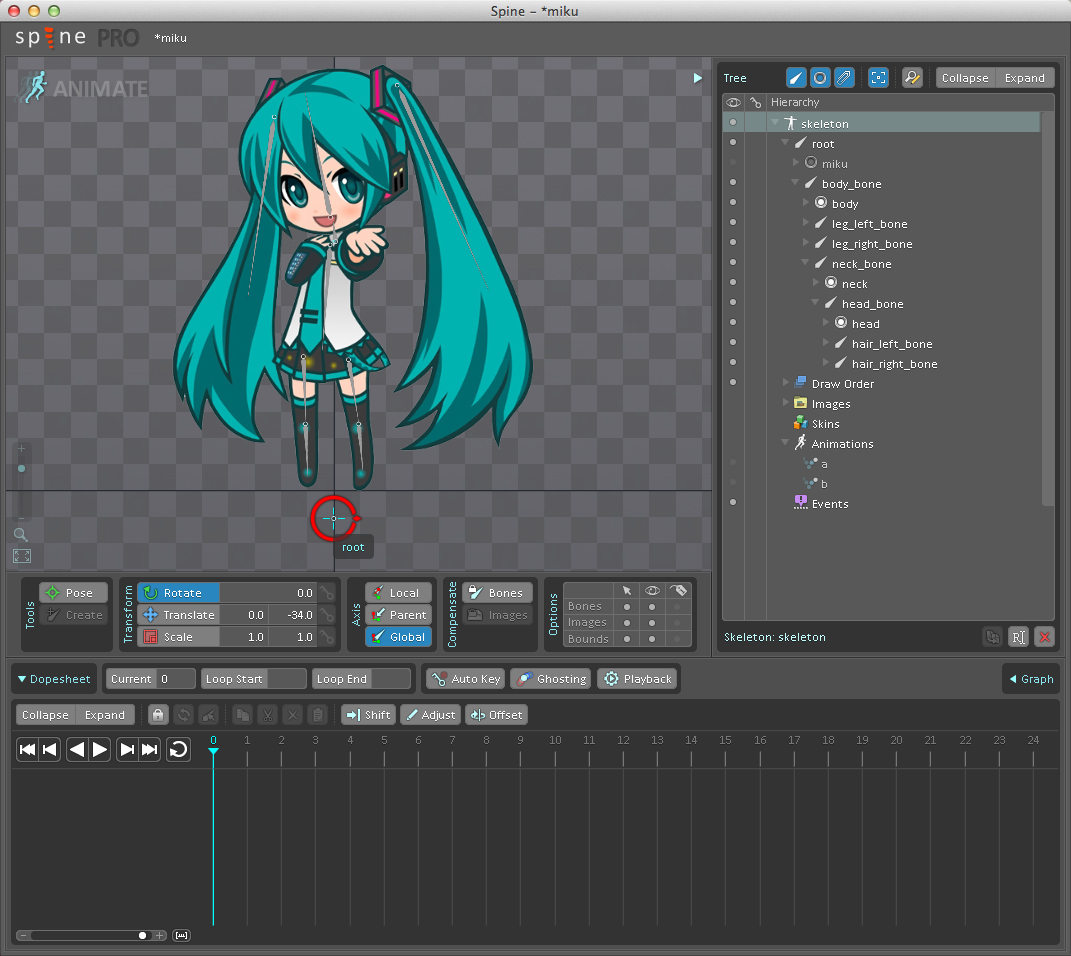Toggle visibility dot for root bone
This screenshot has width=1071, height=956.
(x=733, y=142)
